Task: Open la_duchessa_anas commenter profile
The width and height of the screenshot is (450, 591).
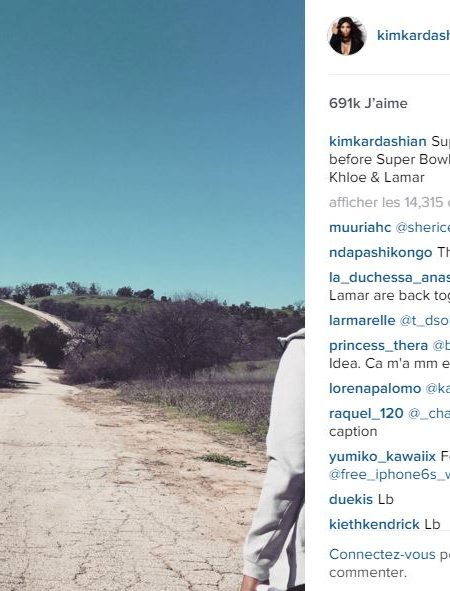Action: tap(389, 277)
